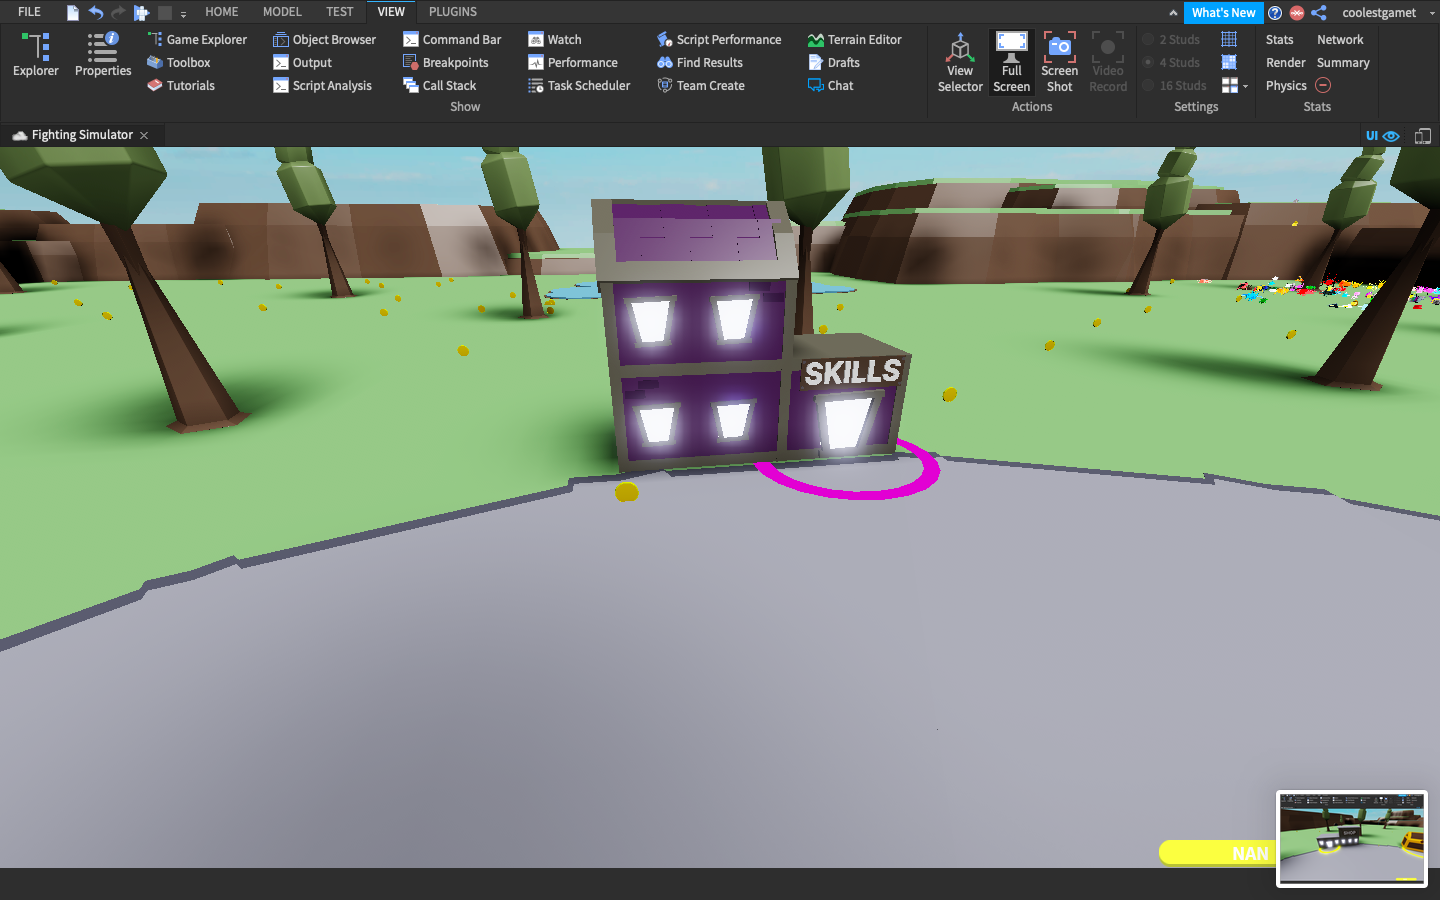Open Game Explorer

197,39
